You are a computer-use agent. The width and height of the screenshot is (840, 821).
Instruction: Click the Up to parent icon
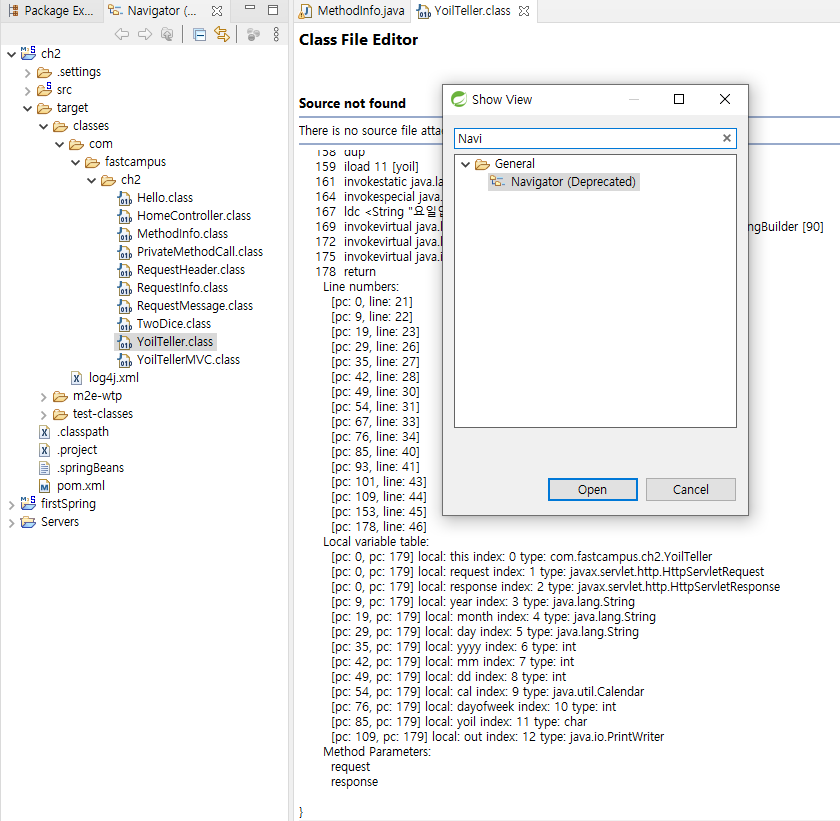[x=168, y=34]
